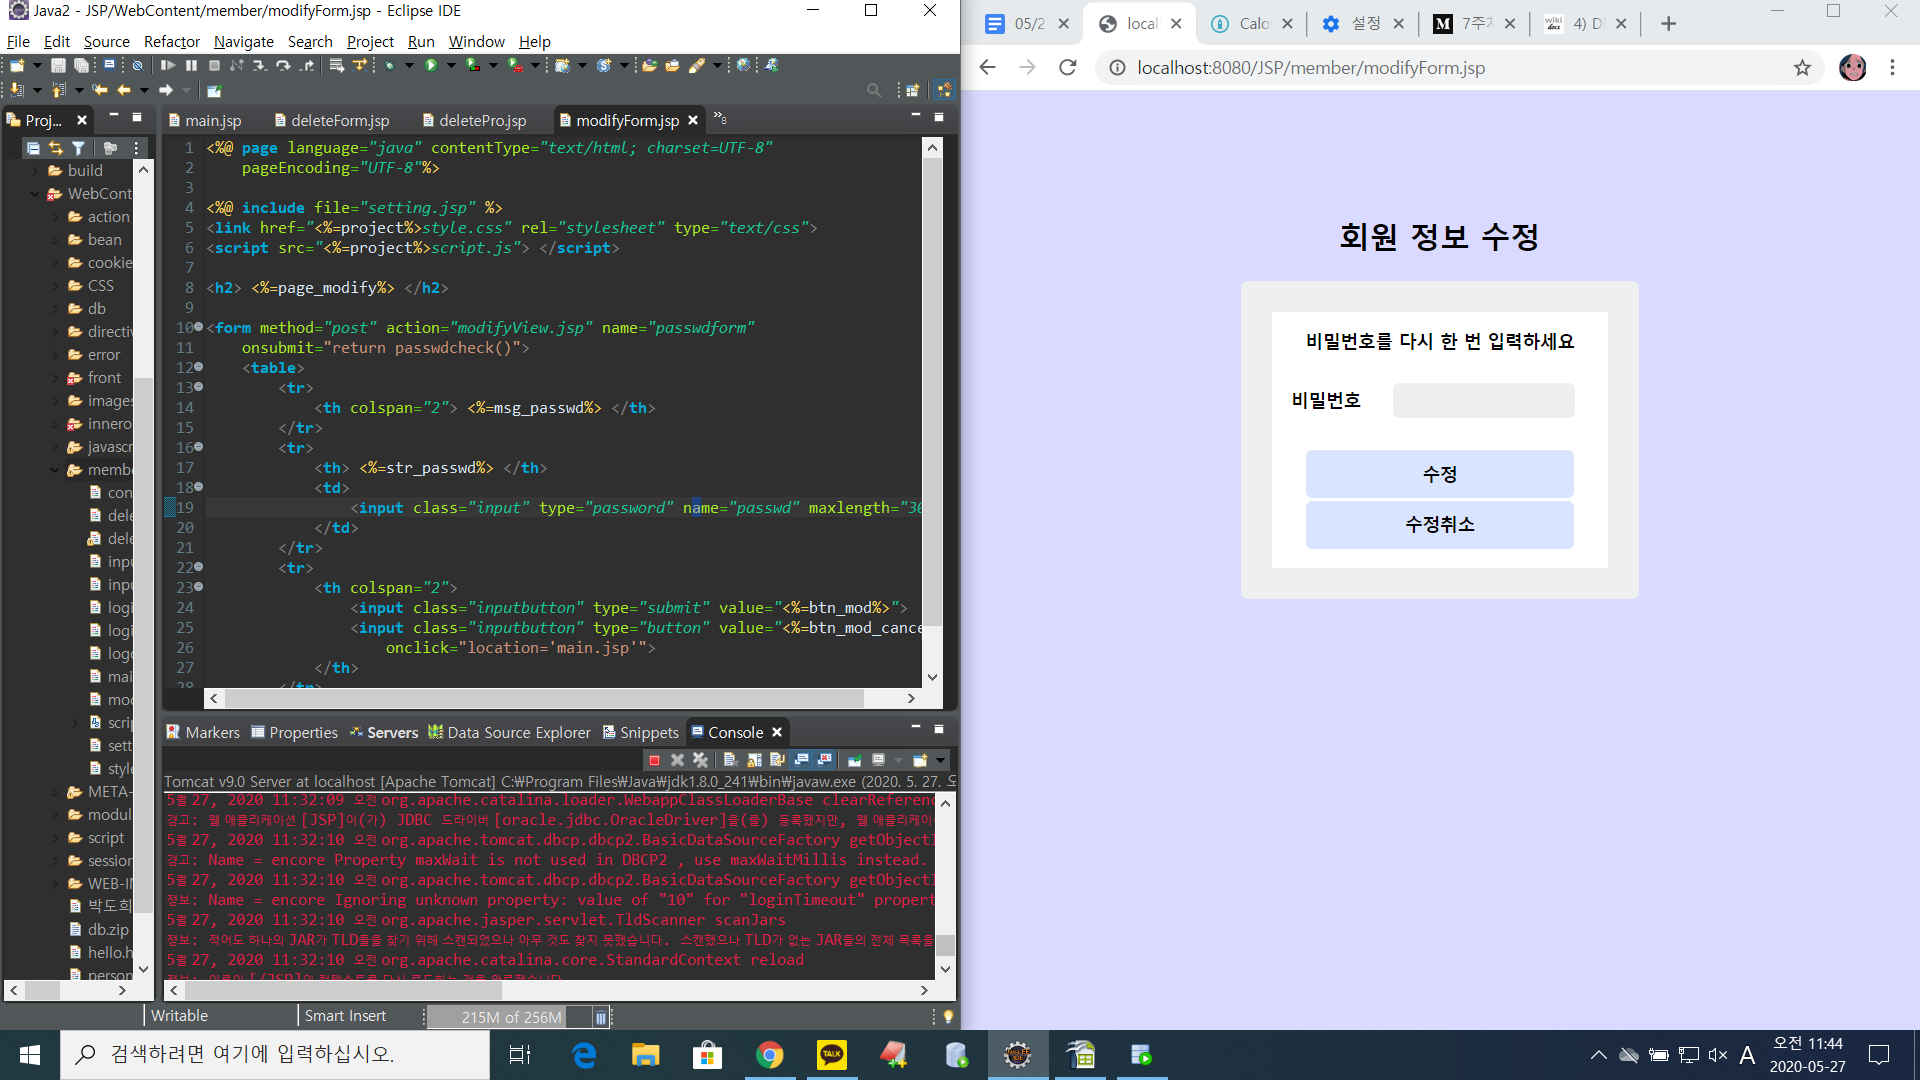Collapse the form tag on line 10

click(198, 327)
